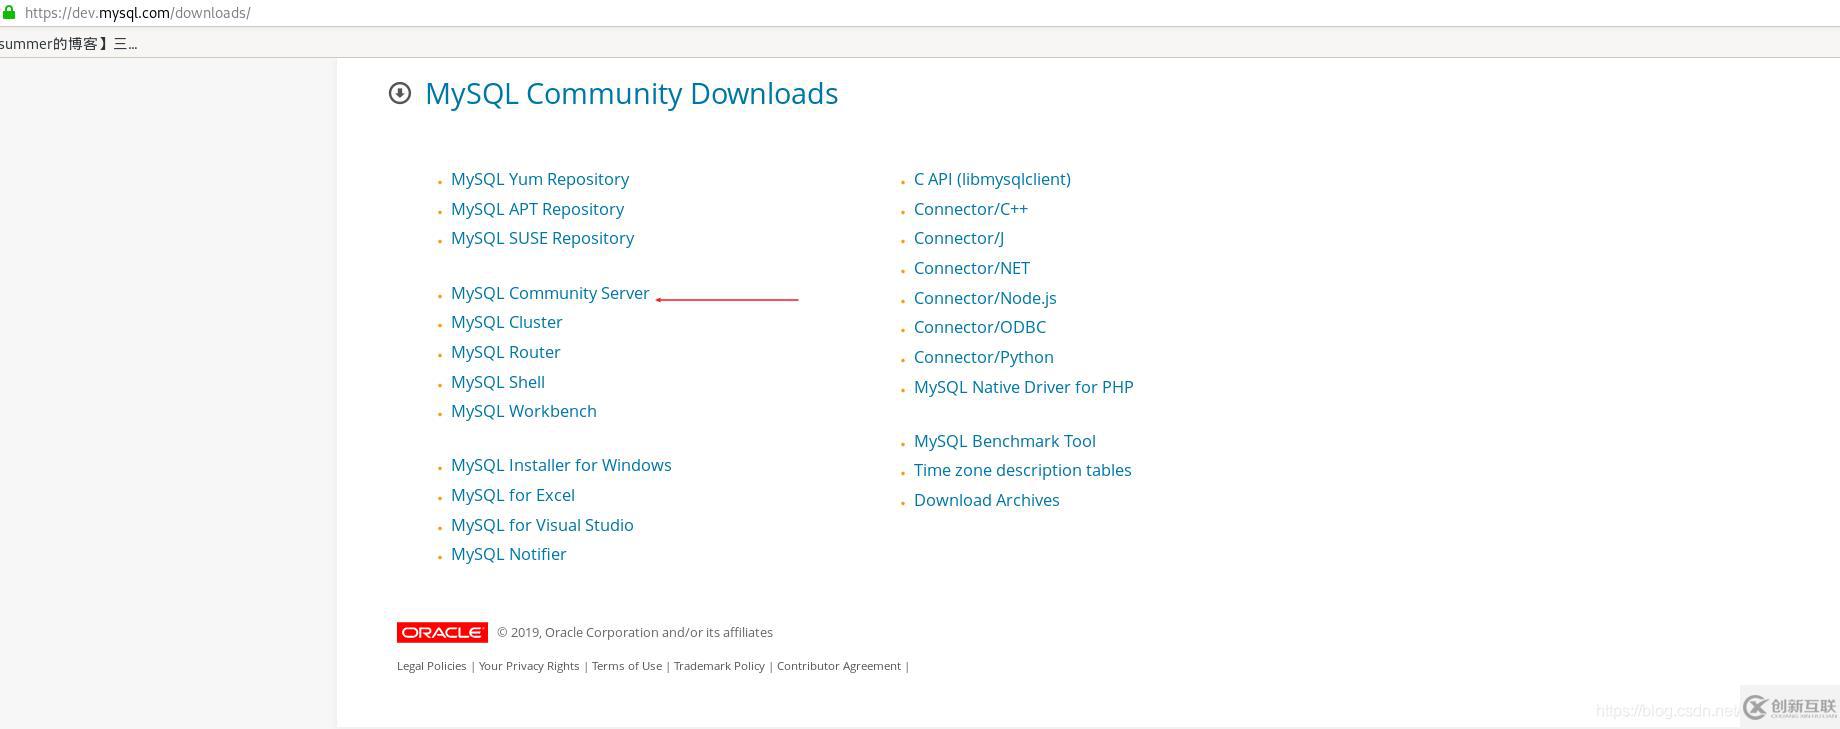The width and height of the screenshot is (1840, 729).
Task: Click the green padlock security icon
Action: pyautogui.click(x=8, y=12)
